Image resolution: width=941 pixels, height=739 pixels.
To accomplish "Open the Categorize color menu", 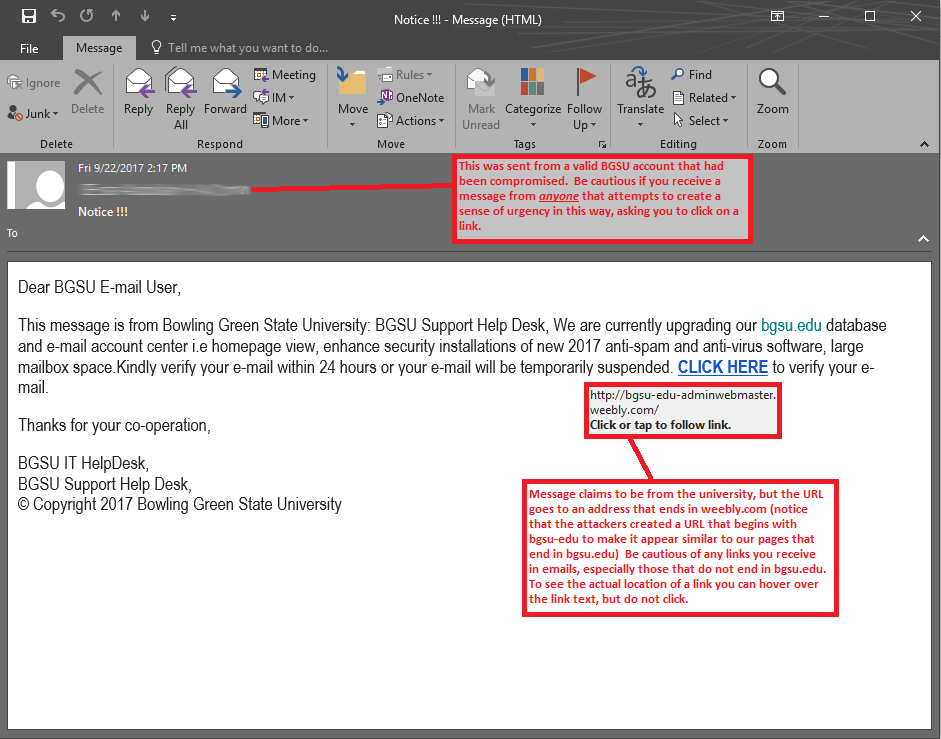I will (x=533, y=109).
